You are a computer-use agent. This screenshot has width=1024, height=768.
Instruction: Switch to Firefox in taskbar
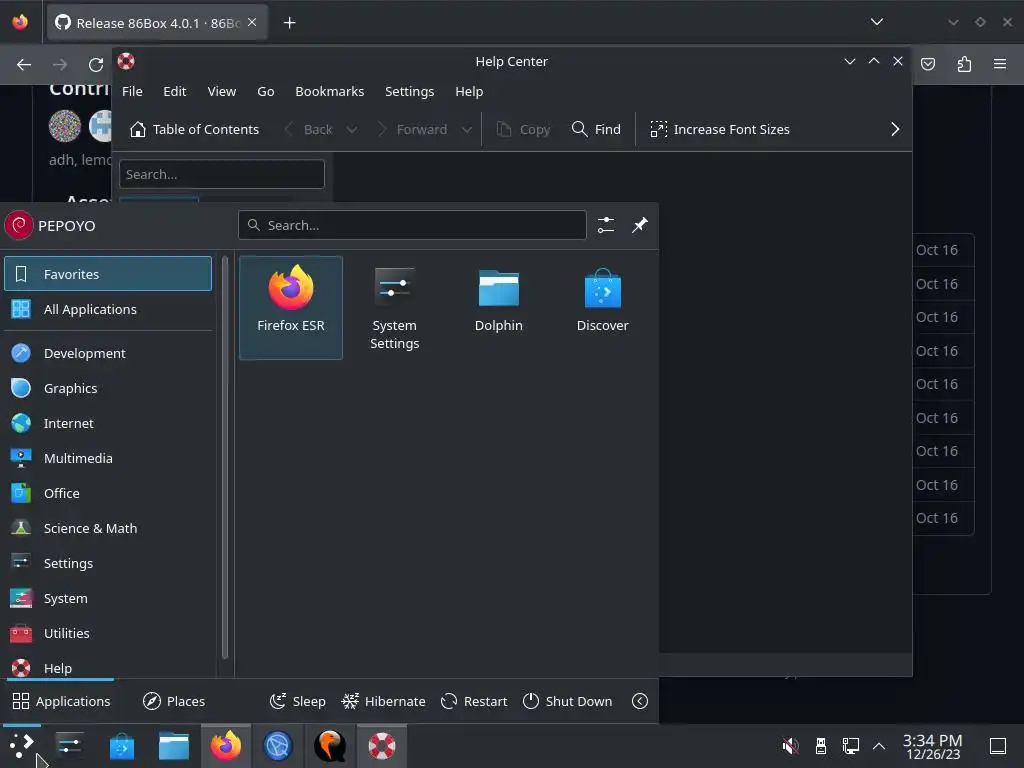click(x=225, y=746)
